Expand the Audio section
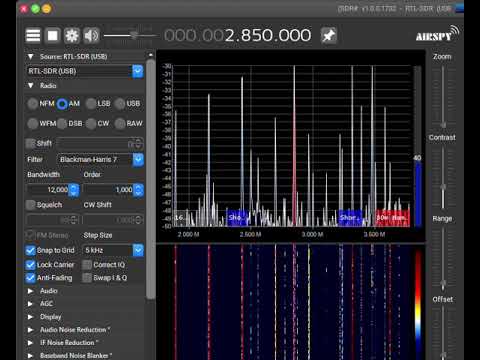This screenshot has height=360, width=480. [30, 291]
